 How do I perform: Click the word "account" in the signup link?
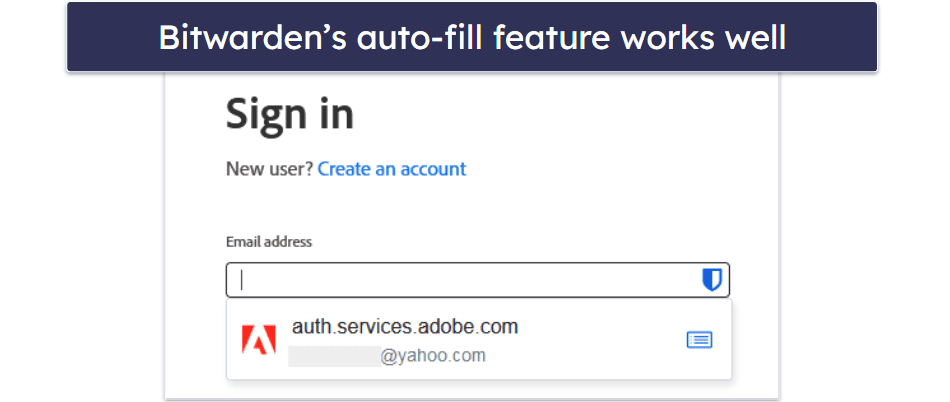pyautogui.click(x=433, y=169)
